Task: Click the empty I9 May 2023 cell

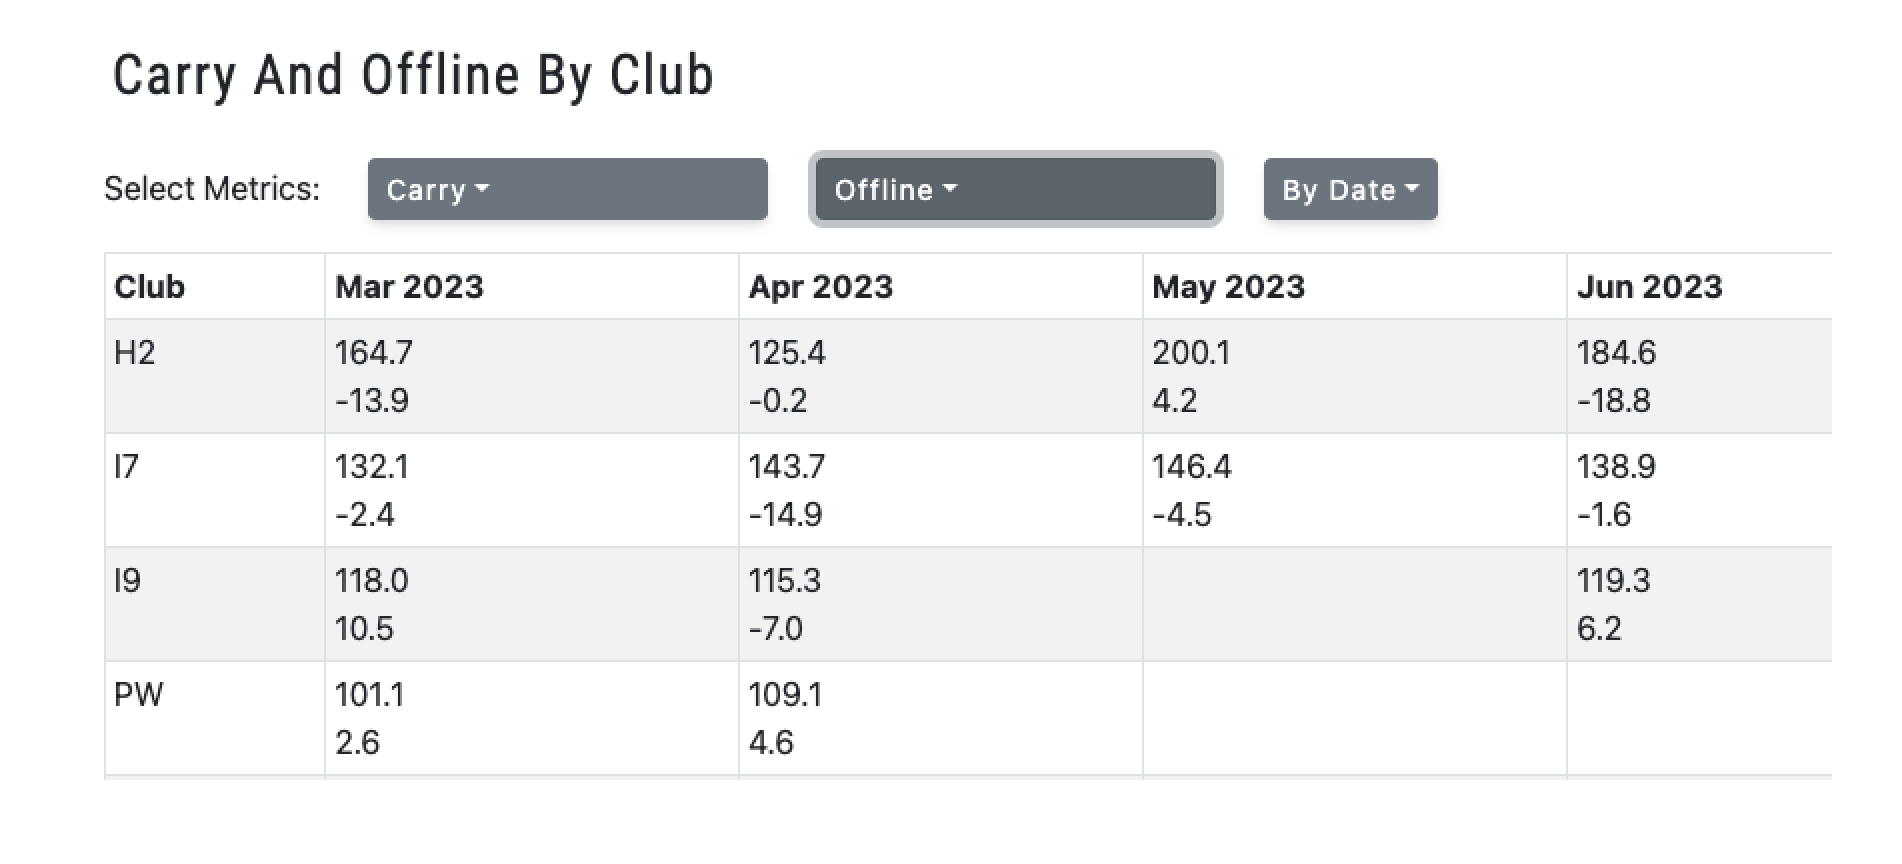Action: [x=1354, y=604]
